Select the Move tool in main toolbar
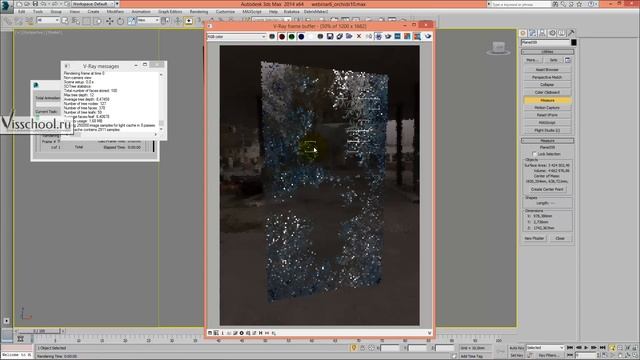640x360 pixels. (x=109, y=20)
